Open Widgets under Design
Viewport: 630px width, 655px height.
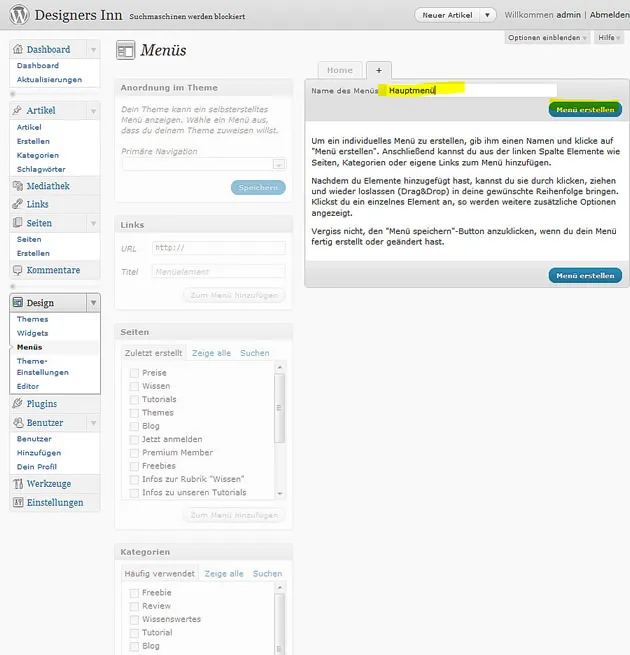click(x=33, y=333)
